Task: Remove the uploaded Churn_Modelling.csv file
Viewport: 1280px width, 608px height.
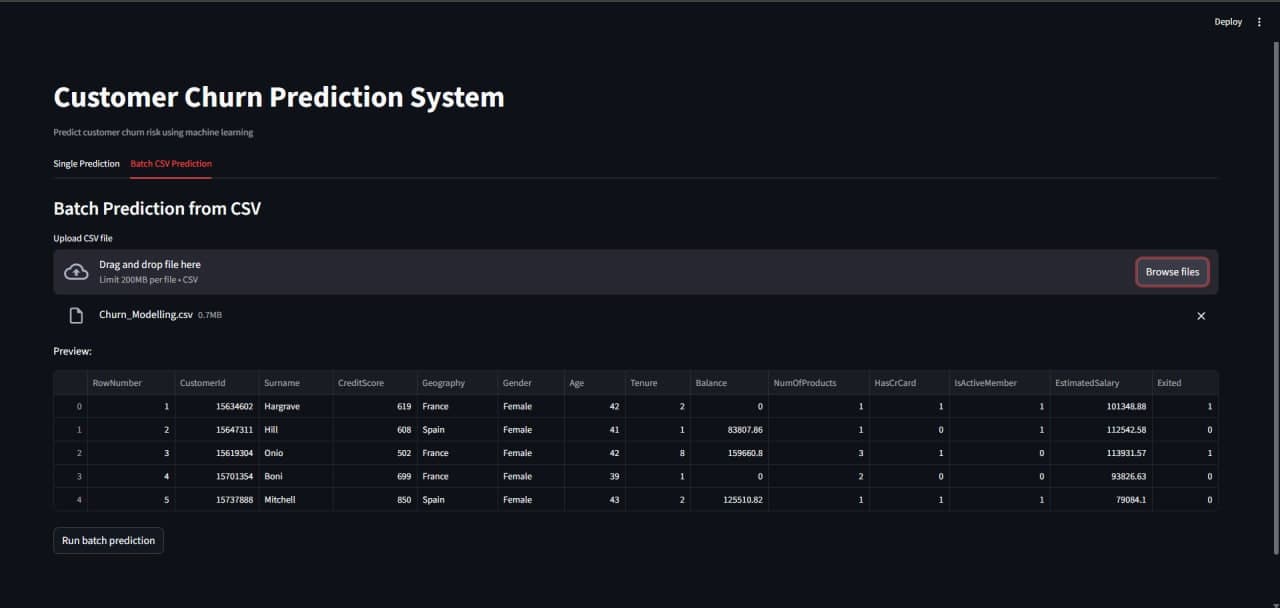Action: pos(1201,315)
